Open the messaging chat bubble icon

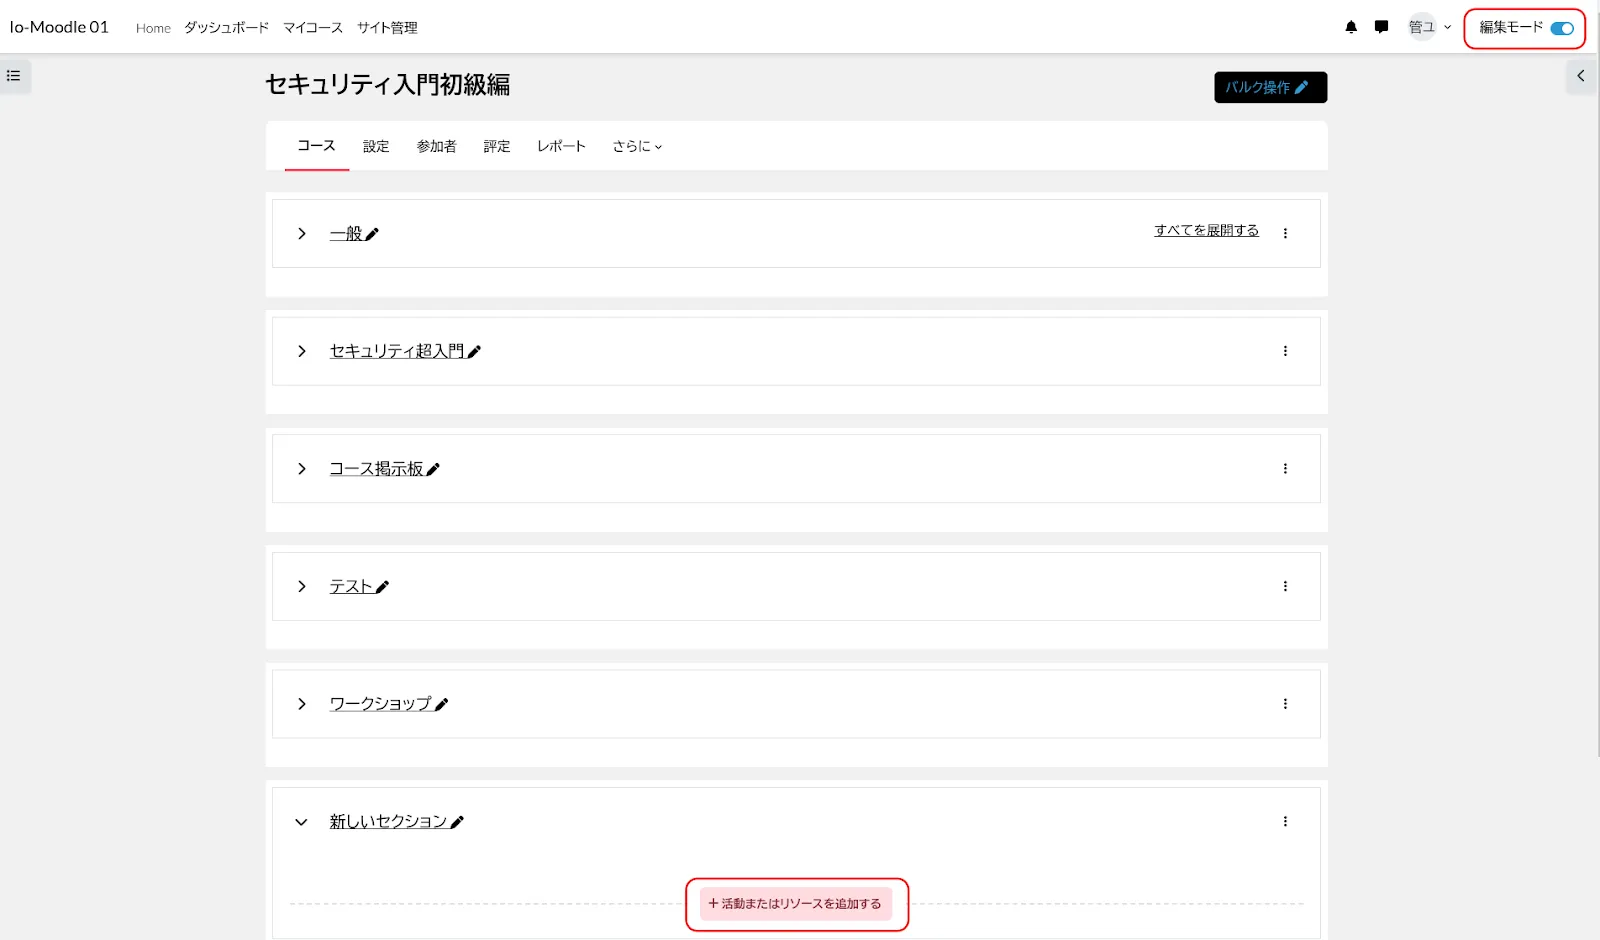(x=1381, y=28)
